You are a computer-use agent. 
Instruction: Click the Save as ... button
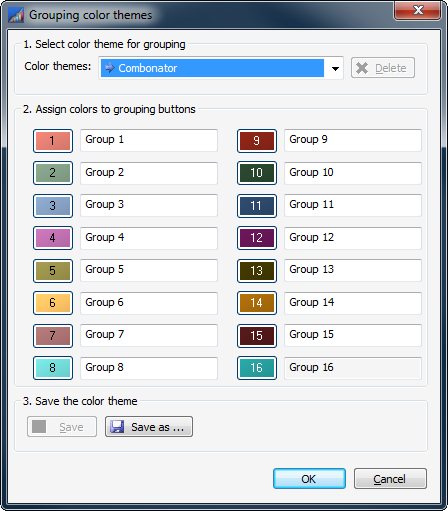tap(149, 426)
